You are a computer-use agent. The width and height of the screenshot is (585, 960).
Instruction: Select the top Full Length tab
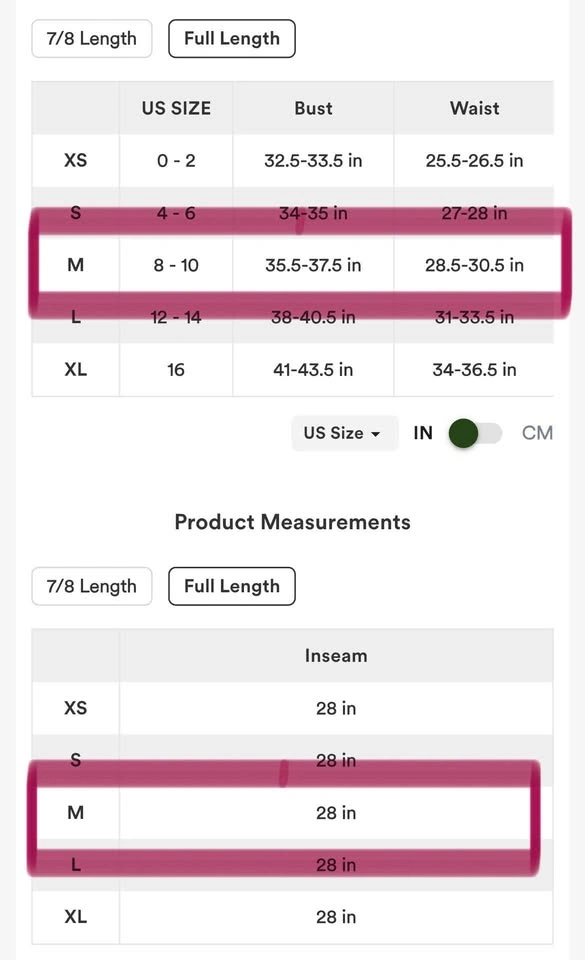(x=232, y=39)
